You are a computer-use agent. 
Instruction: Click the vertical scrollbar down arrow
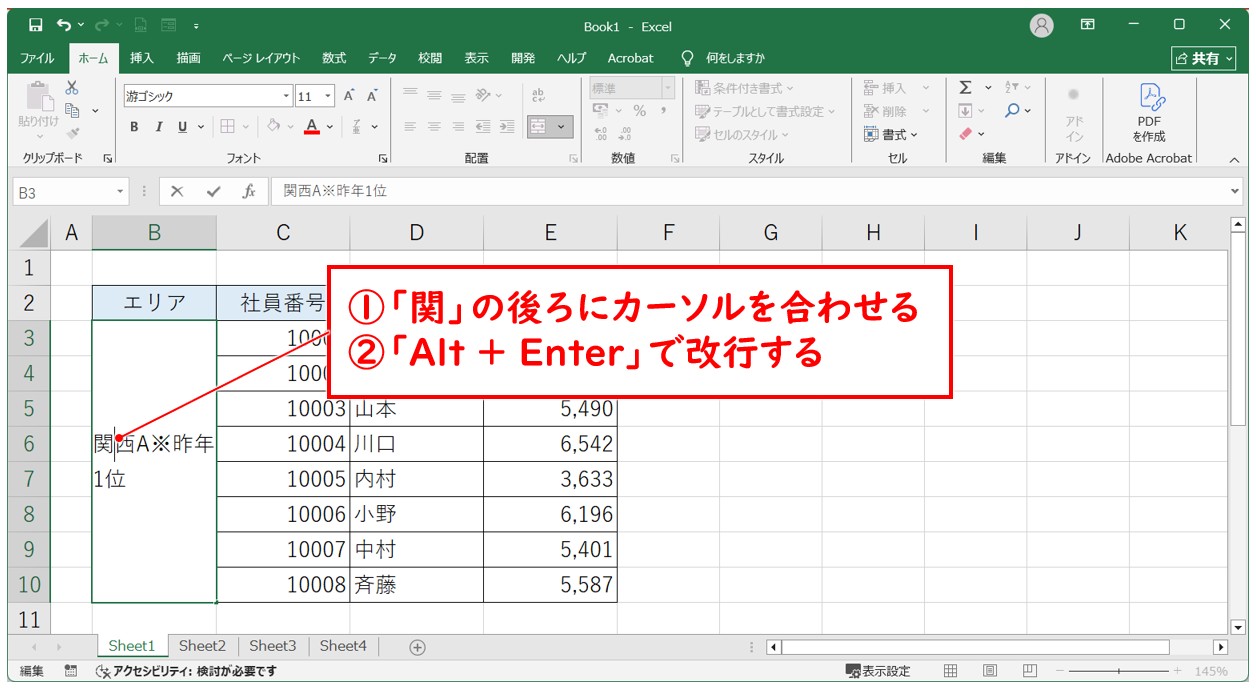(1238, 627)
